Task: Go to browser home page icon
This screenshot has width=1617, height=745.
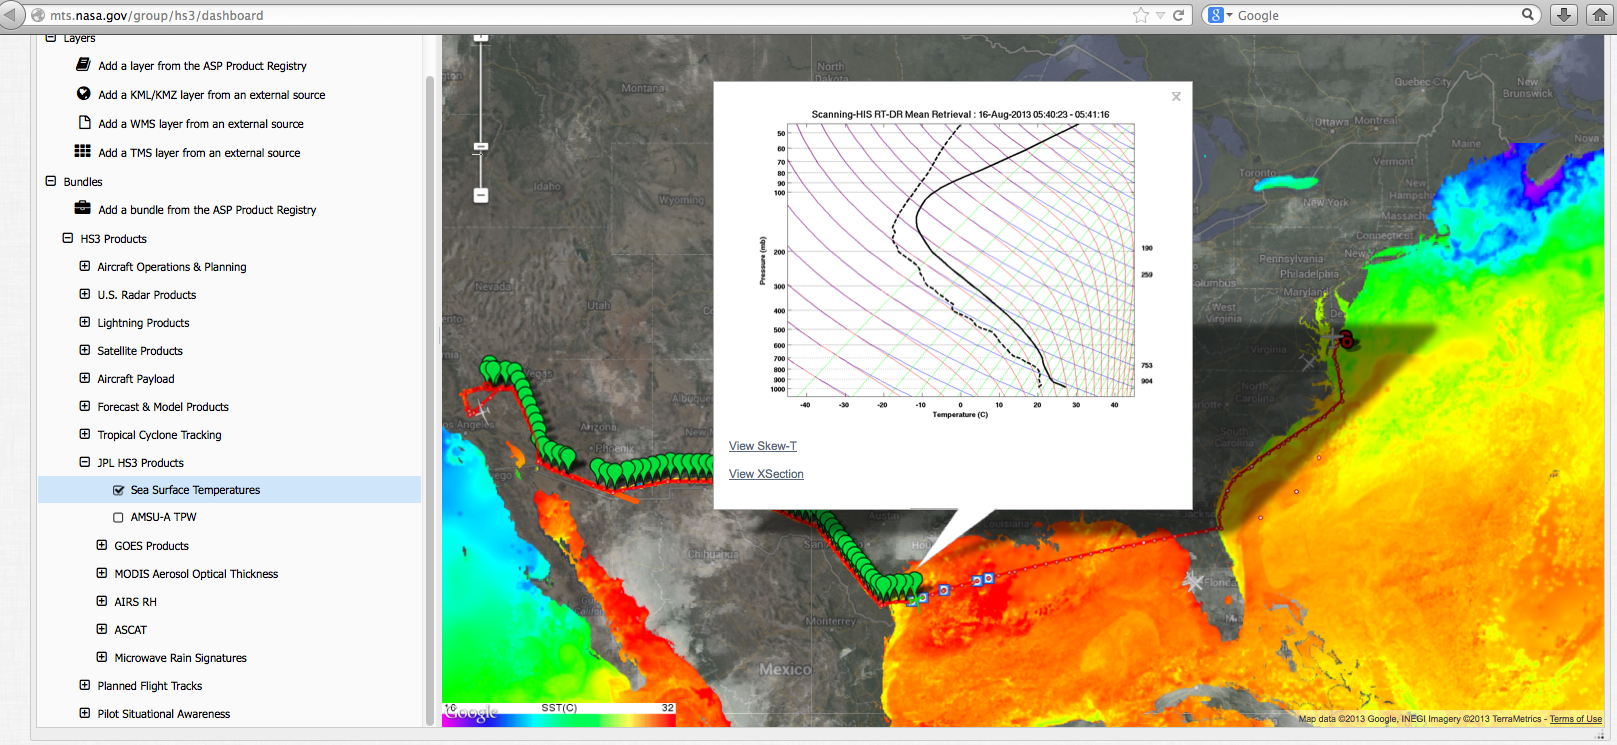Action: click(x=1599, y=15)
